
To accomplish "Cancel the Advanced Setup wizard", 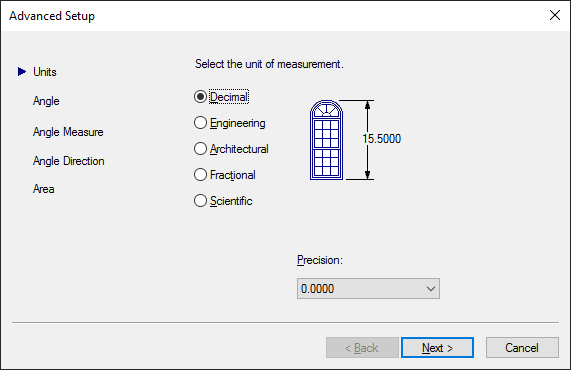I will pos(522,347).
